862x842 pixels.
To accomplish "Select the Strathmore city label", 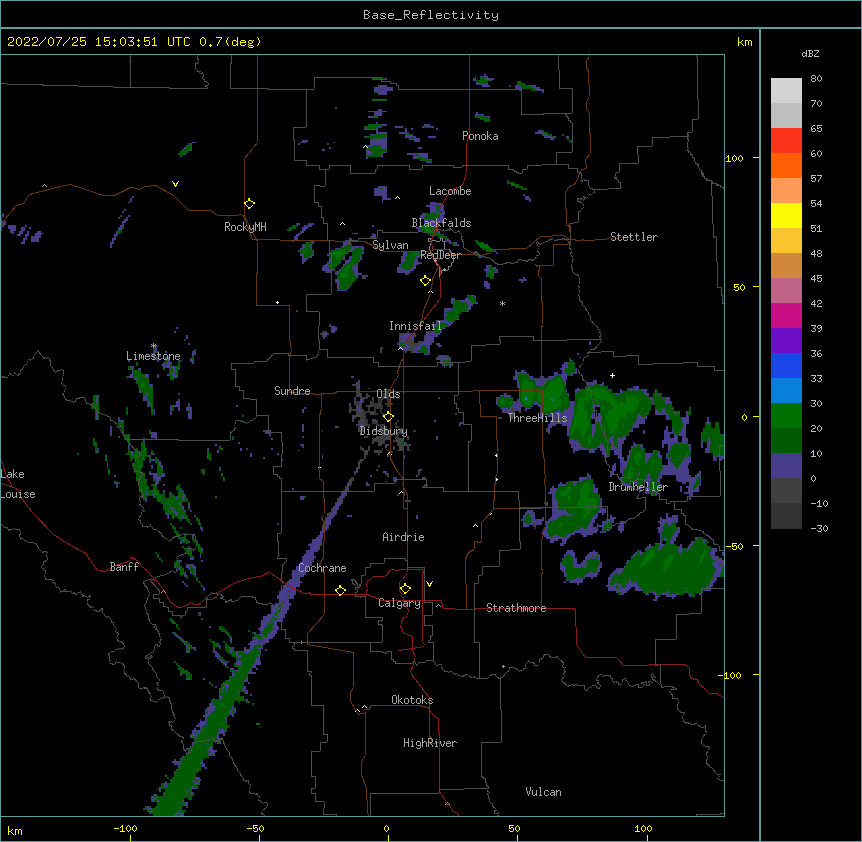I will coord(516,608).
